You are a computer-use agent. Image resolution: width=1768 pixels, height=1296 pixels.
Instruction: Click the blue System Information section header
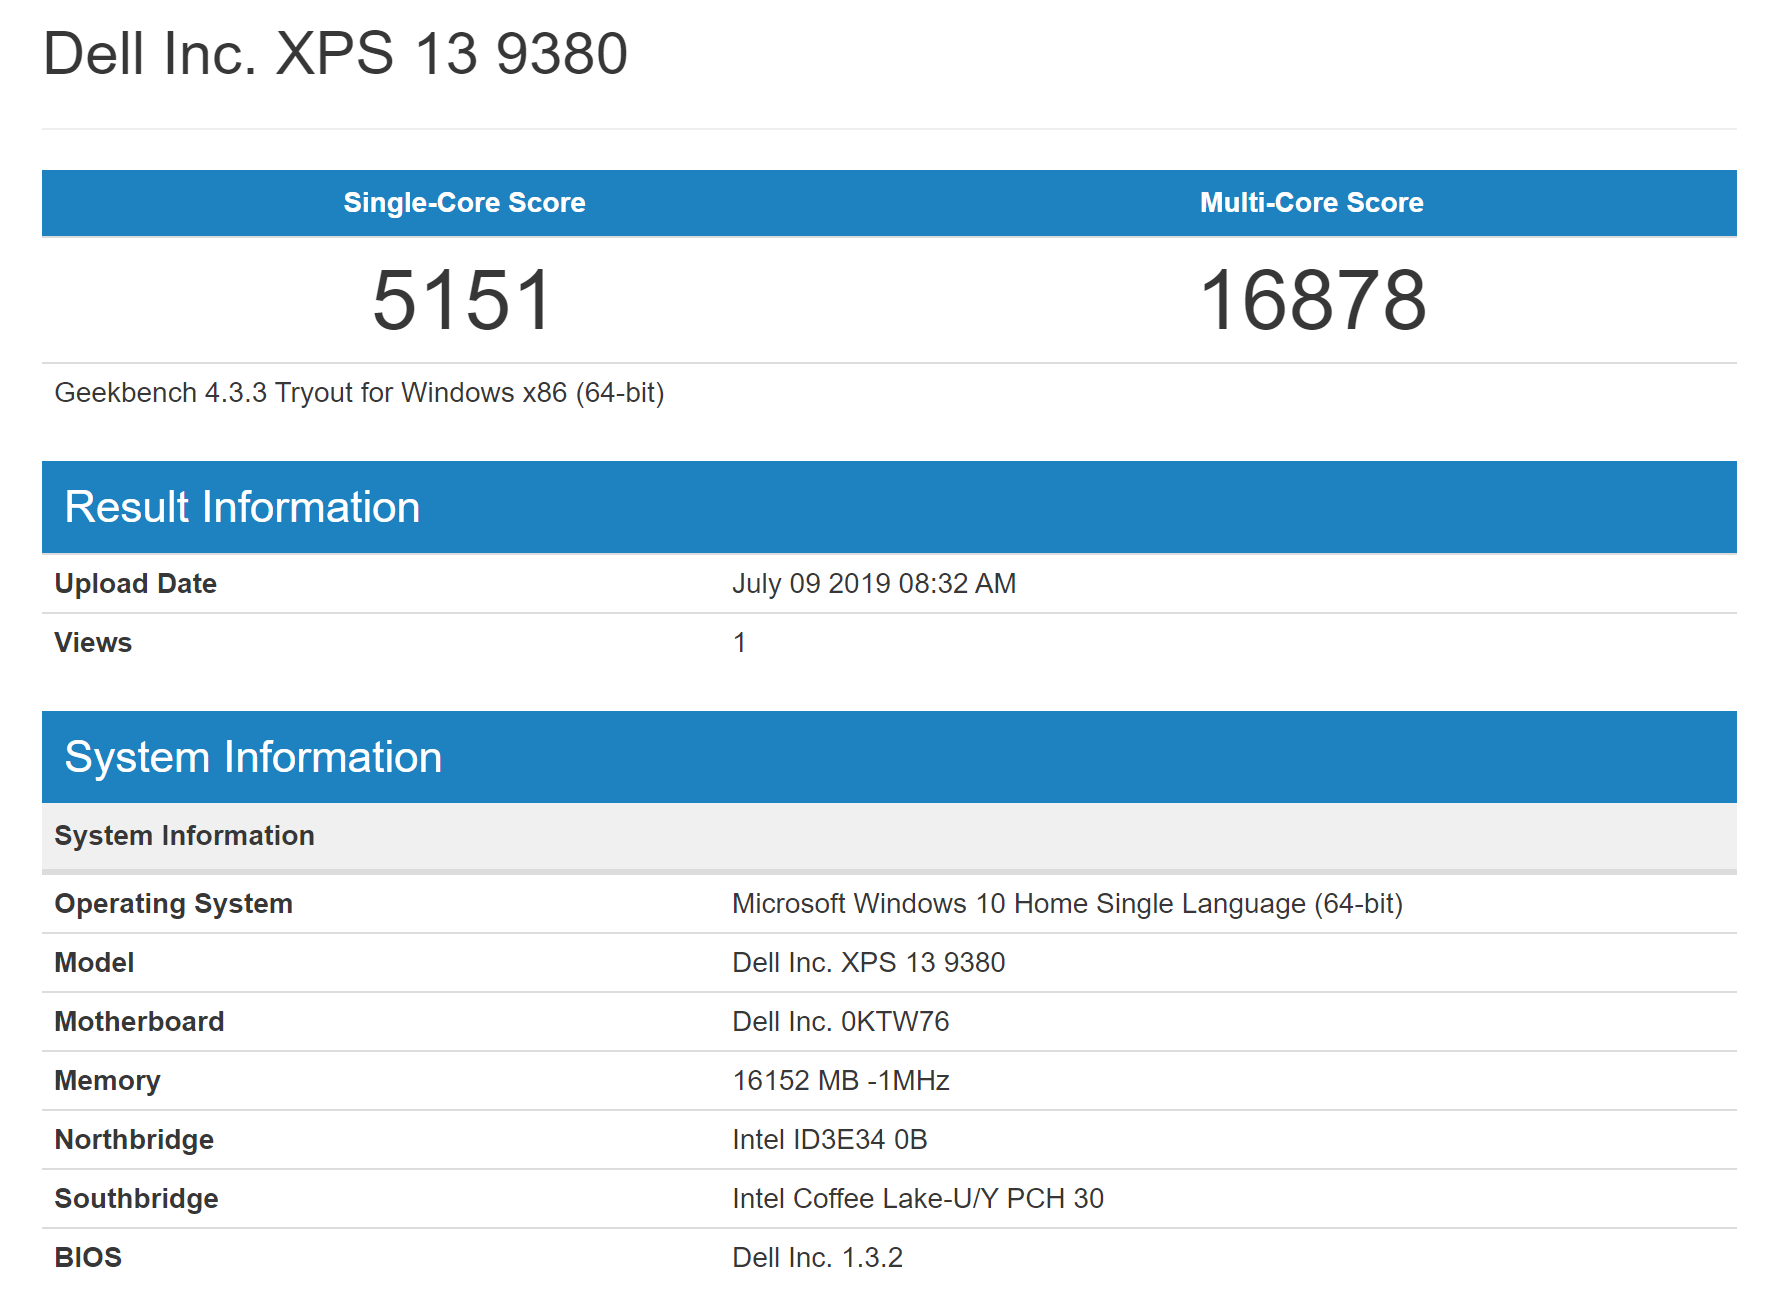pyautogui.click(x=889, y=757)
